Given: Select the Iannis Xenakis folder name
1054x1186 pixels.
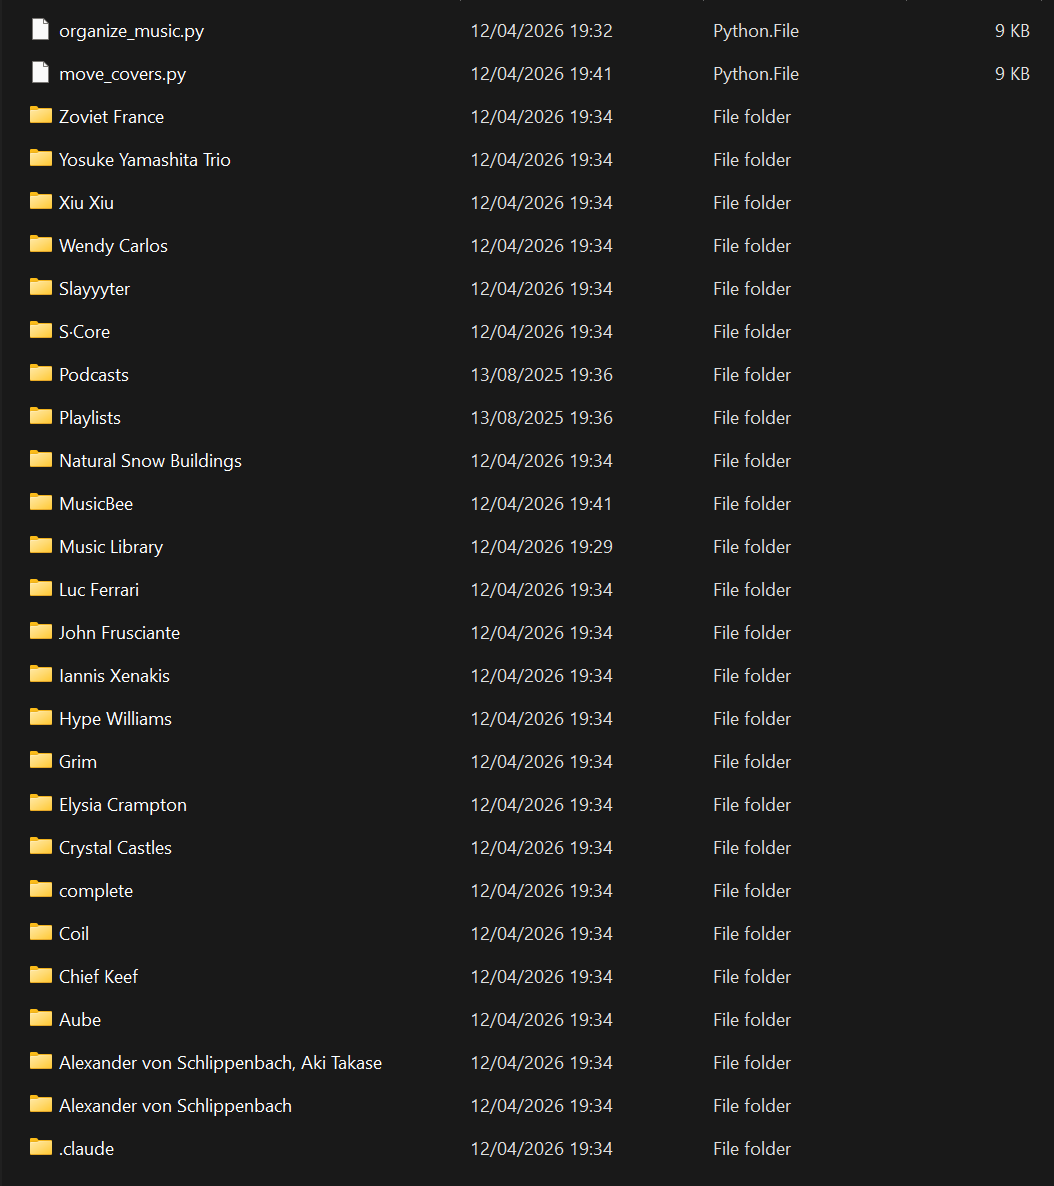Looking at the screenshot, I should point(114,676).
